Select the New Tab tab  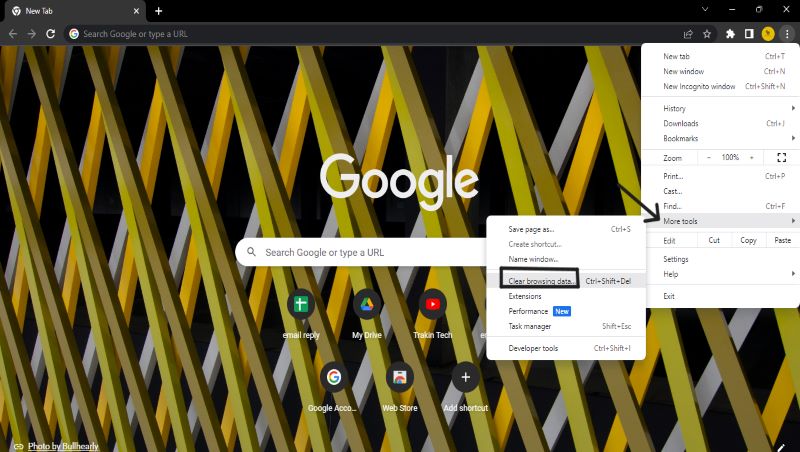coord(74,11)
